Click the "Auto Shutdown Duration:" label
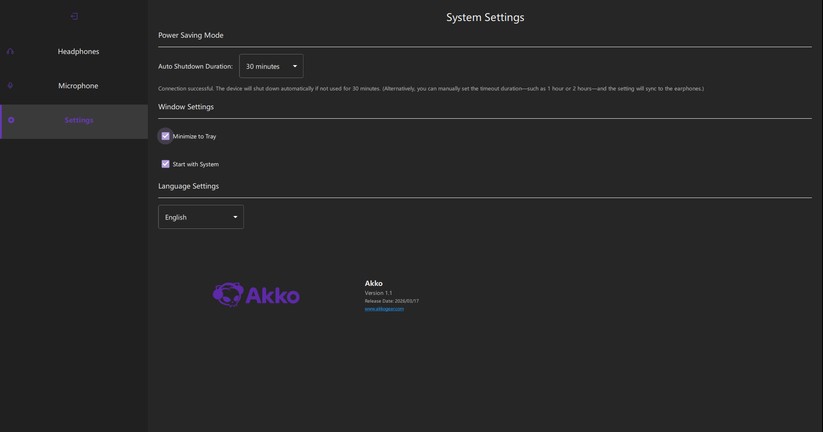823x432 pixels. [195, 66]
